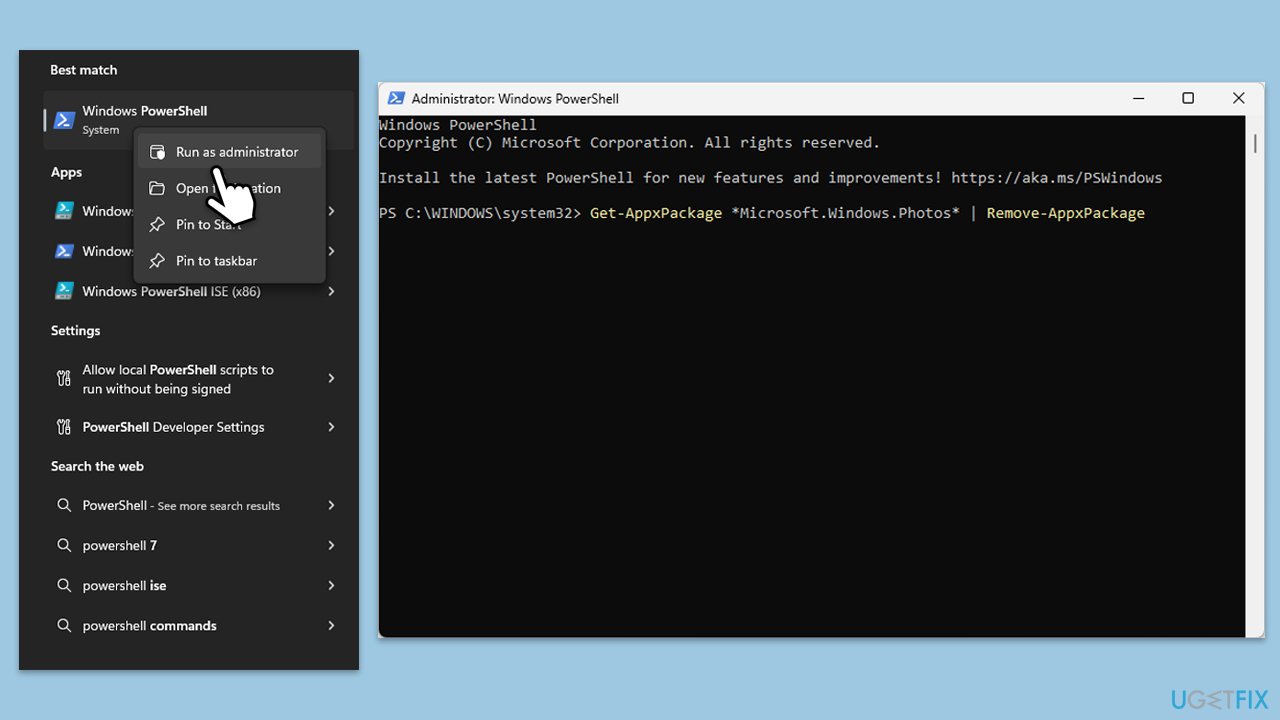Choose Pin to Start
Screen dimensions: 1280x720
tap(230, 224)
